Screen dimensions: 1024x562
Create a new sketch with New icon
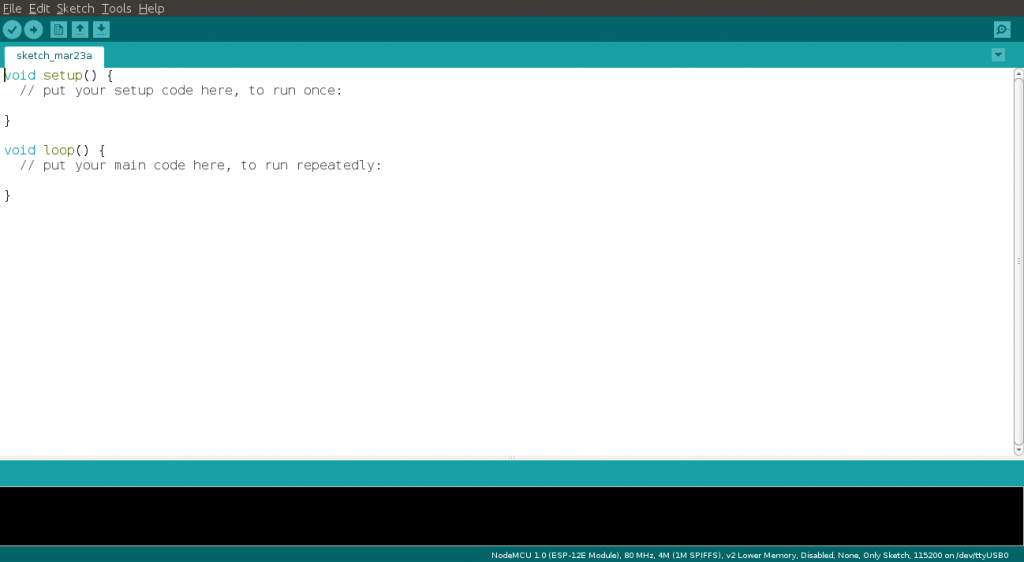click(59, 30)
